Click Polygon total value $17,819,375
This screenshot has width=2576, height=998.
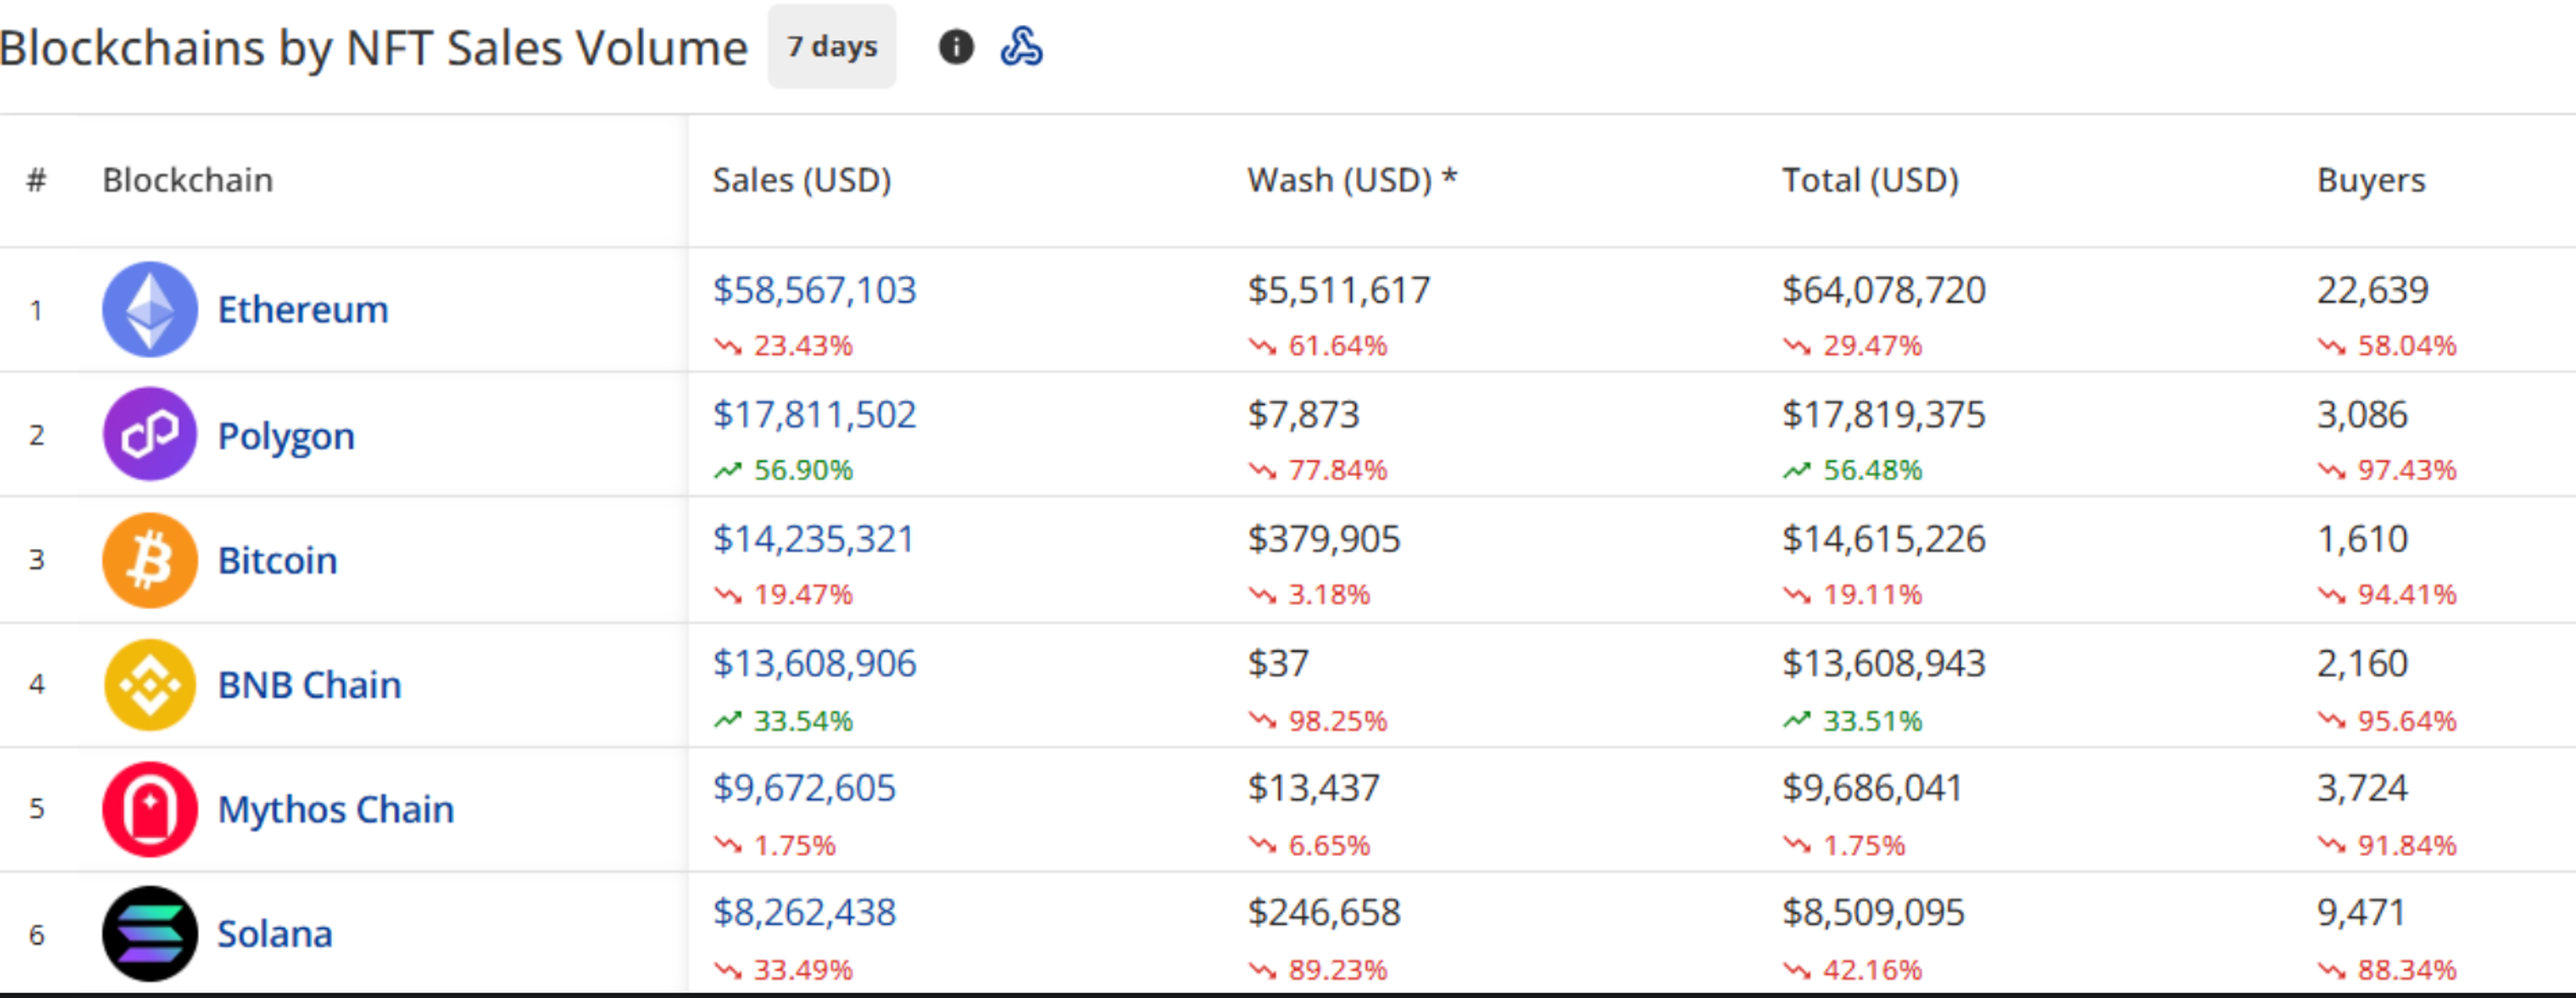(x=1884, y=415)
